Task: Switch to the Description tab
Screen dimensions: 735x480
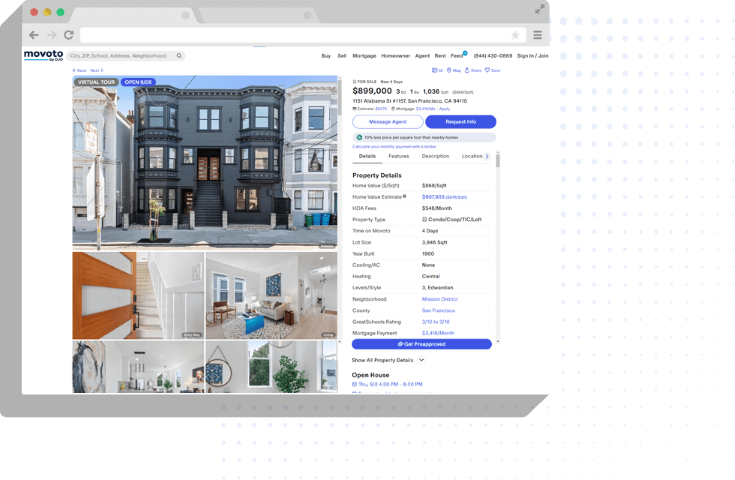Action: click(x=435, y=157)
